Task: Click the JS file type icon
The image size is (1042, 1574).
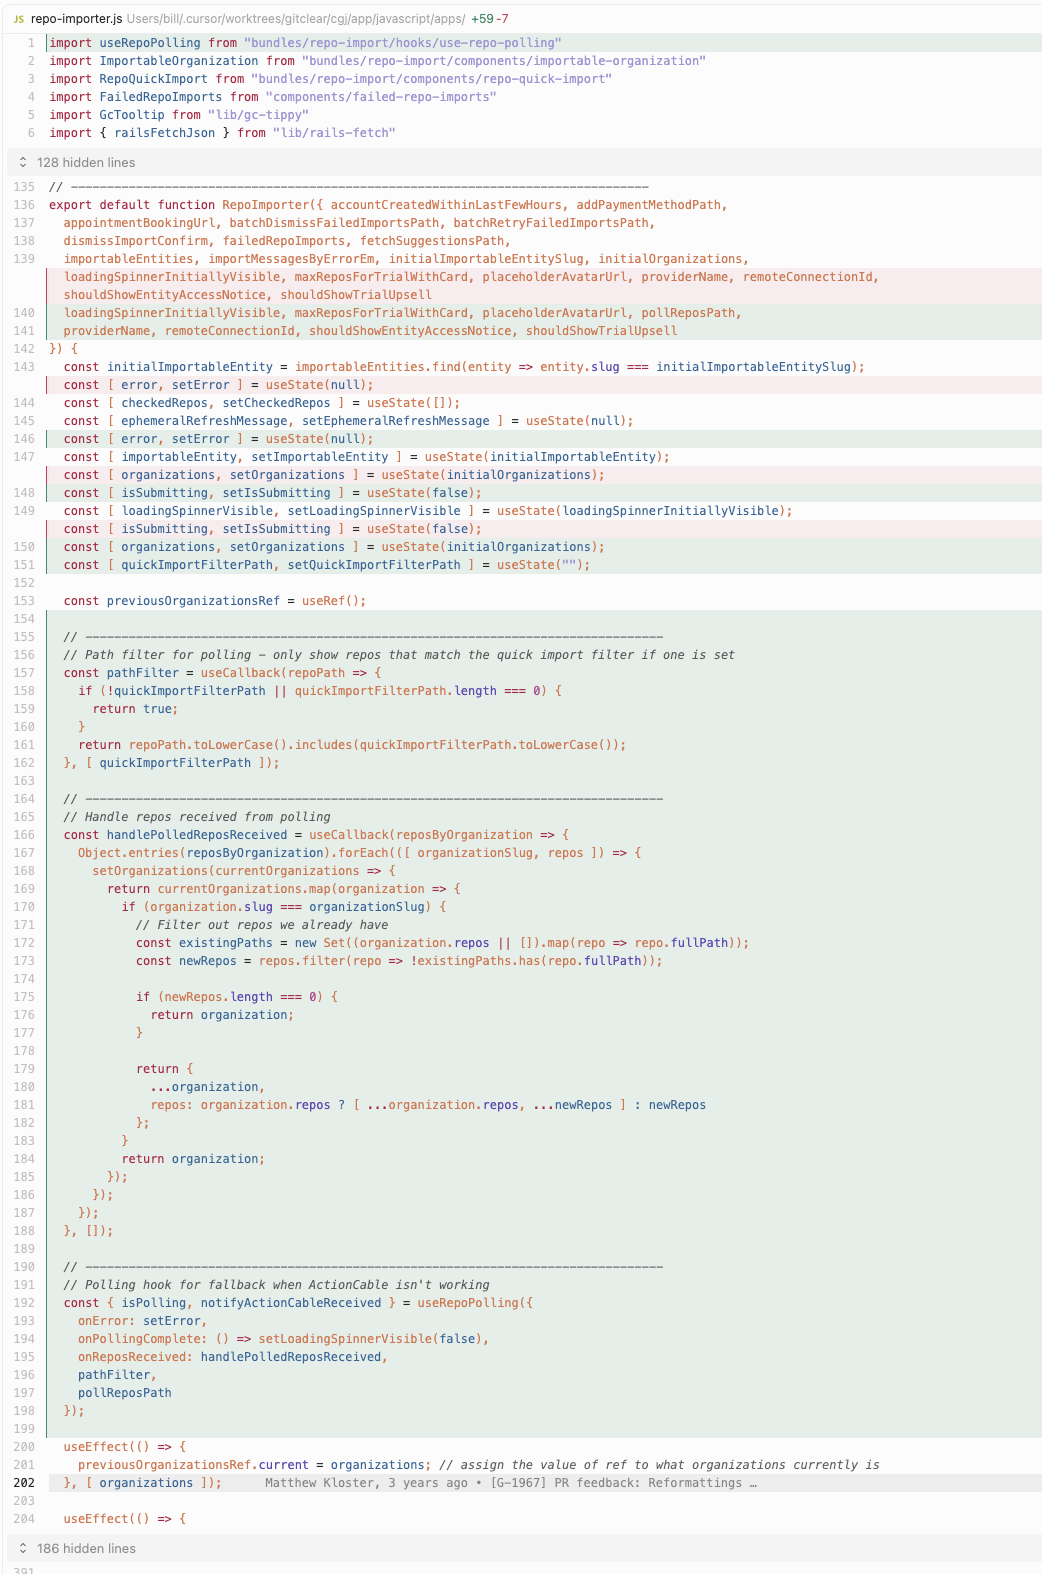Action: tap(18, 19)
